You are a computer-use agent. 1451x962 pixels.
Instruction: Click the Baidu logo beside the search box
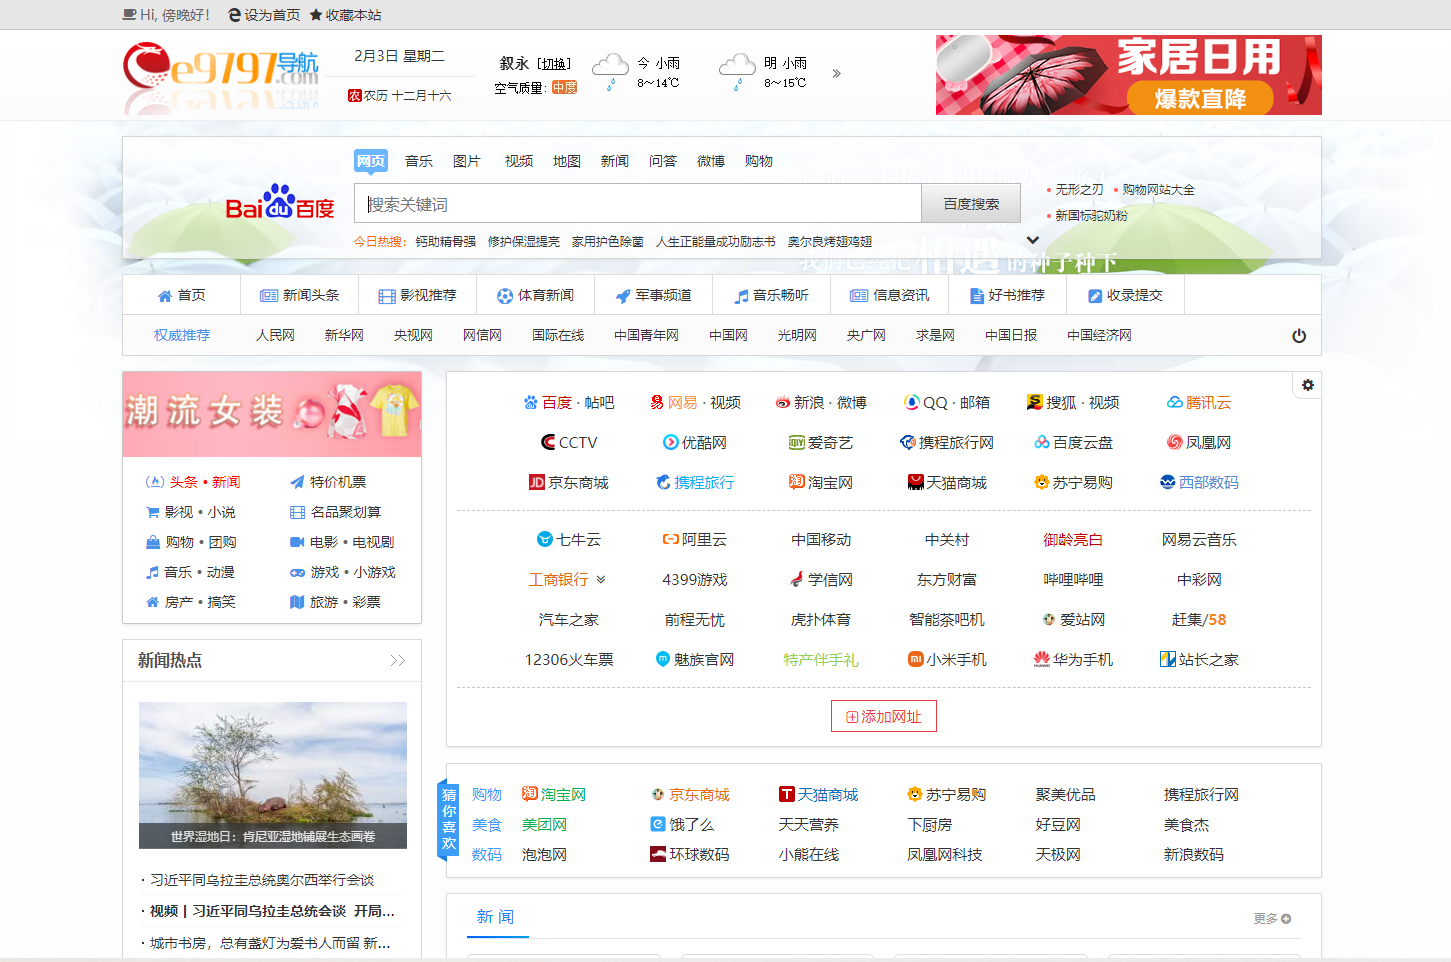279,203
